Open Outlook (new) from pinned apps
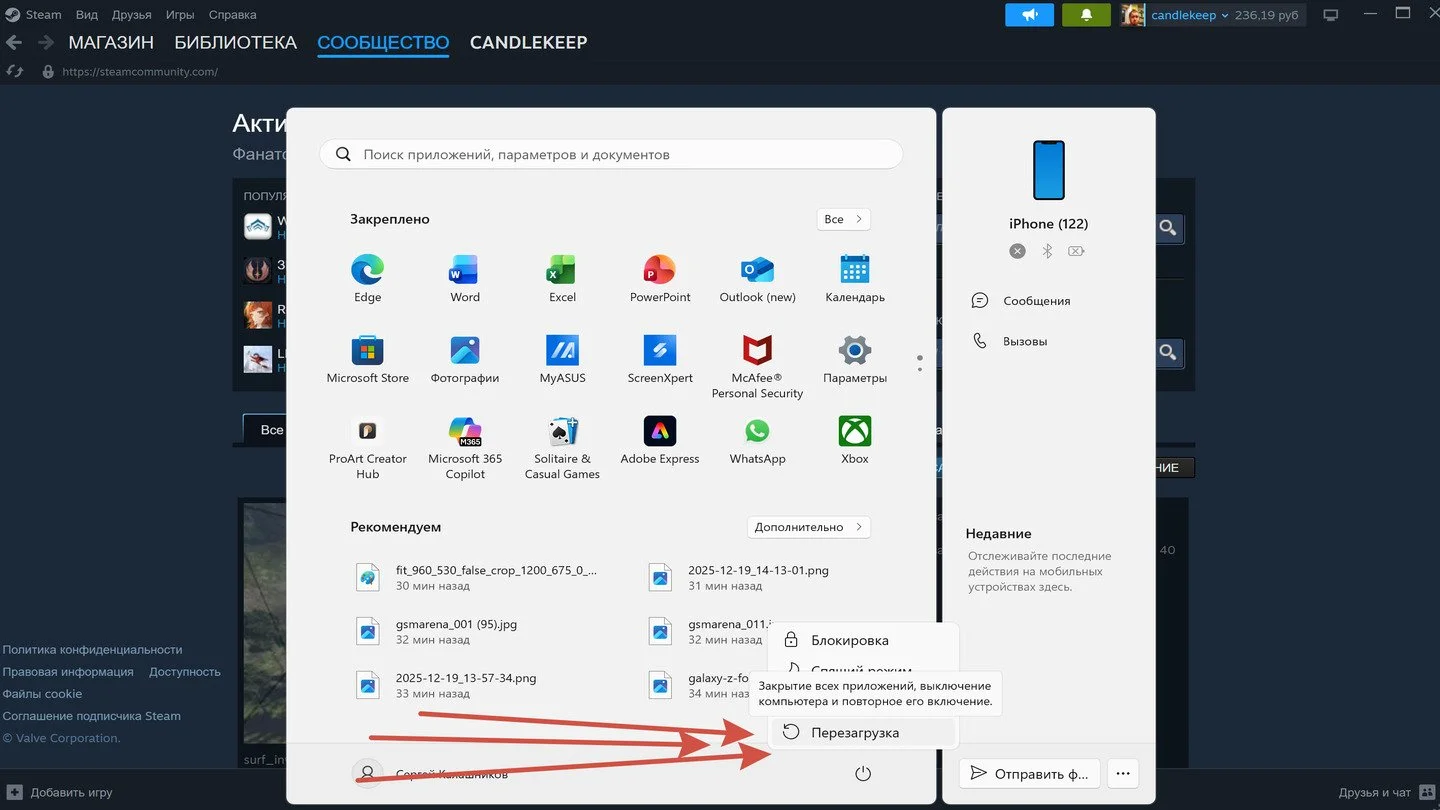This screenshot has height=810, width=1440. 757,278
